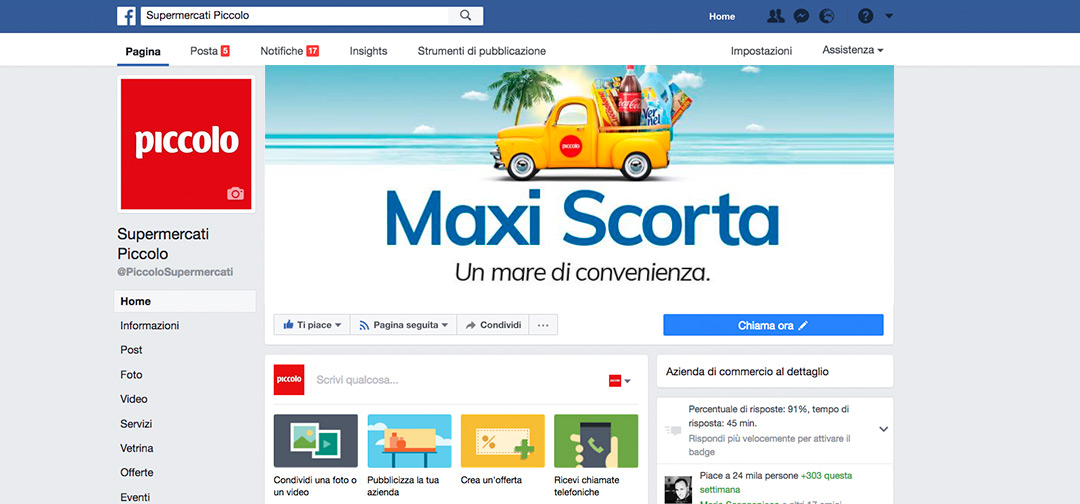Click the Condividi button
The image size is (1080, 504).
click(493, 325)
